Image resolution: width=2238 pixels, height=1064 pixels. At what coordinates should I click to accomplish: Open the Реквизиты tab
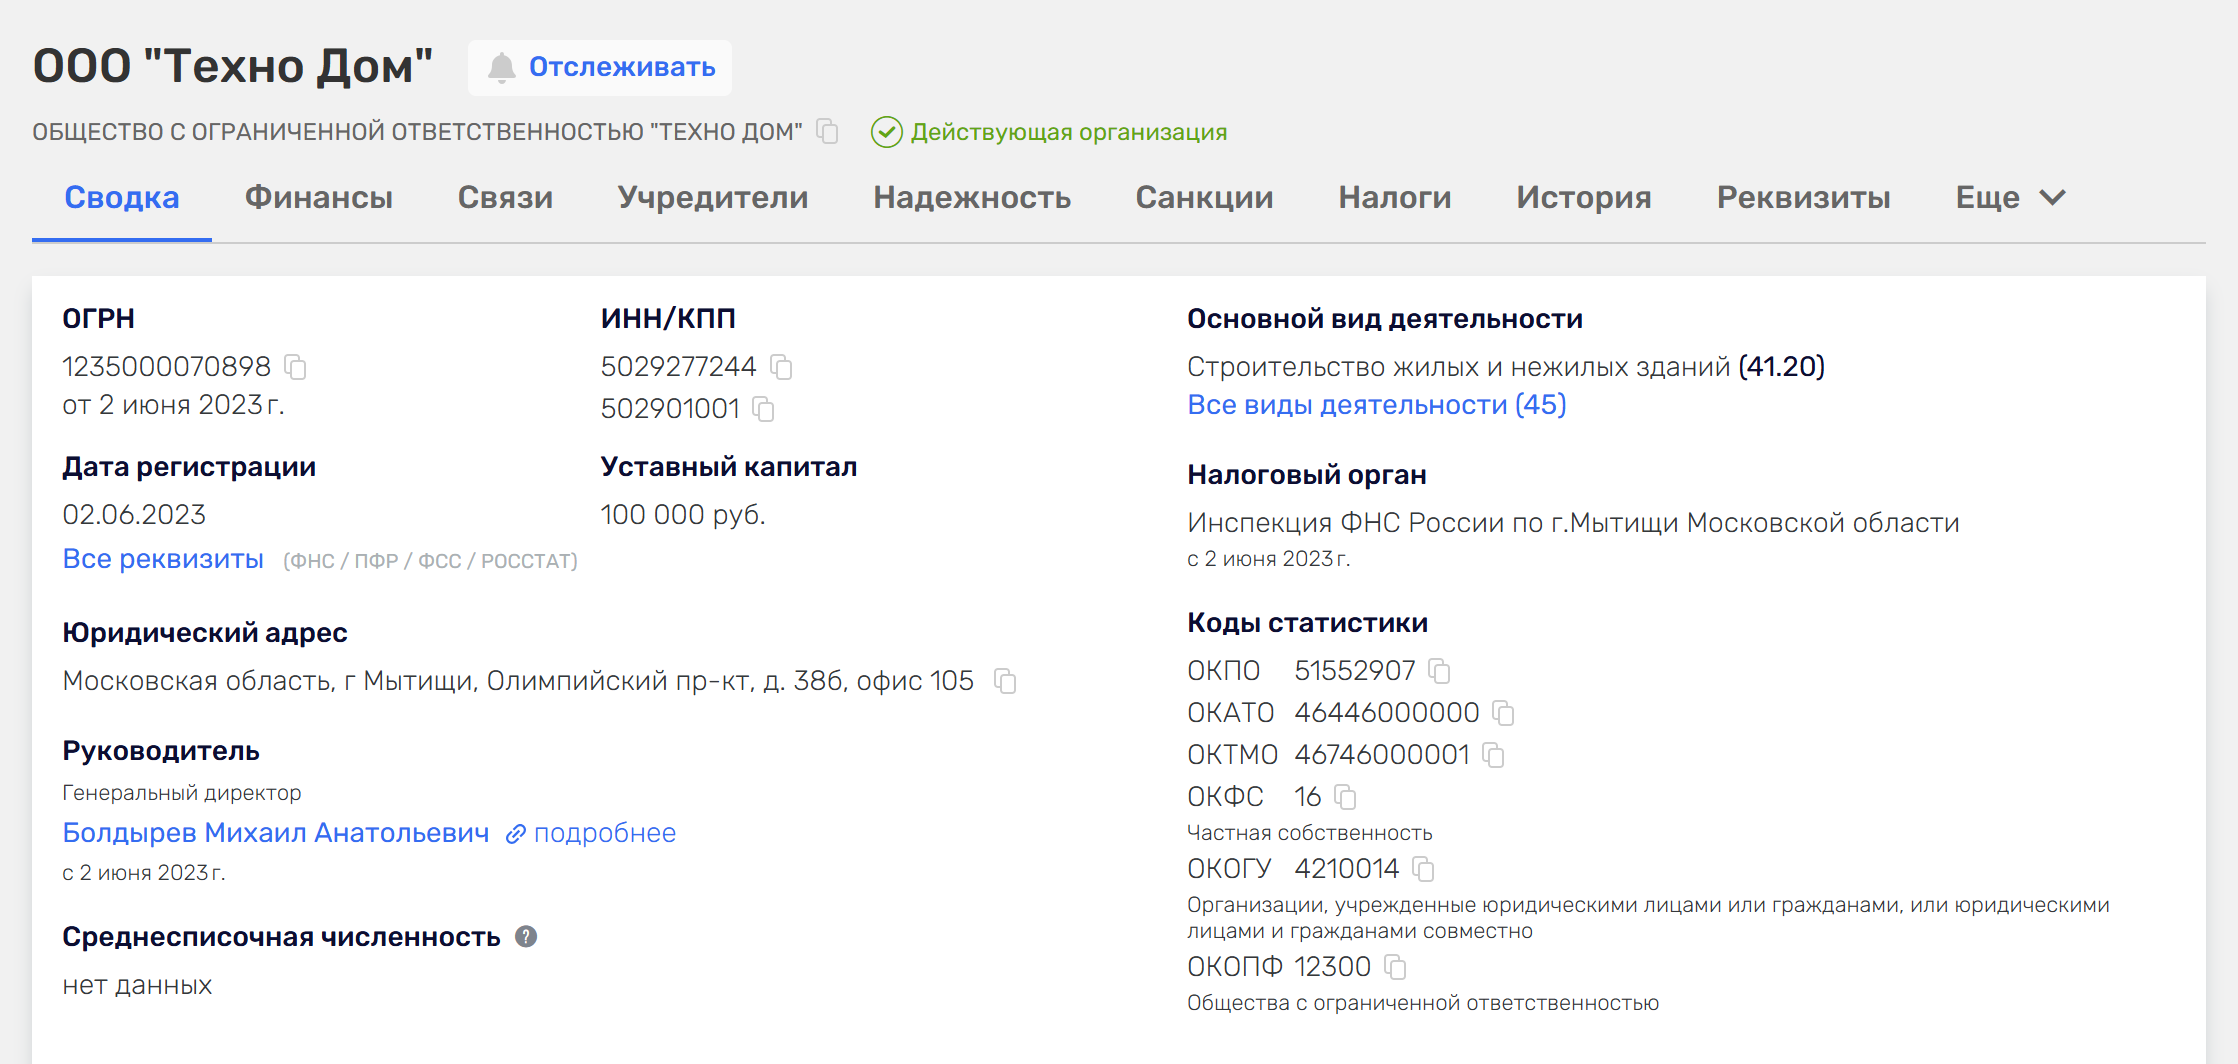tap(1803, 198)
